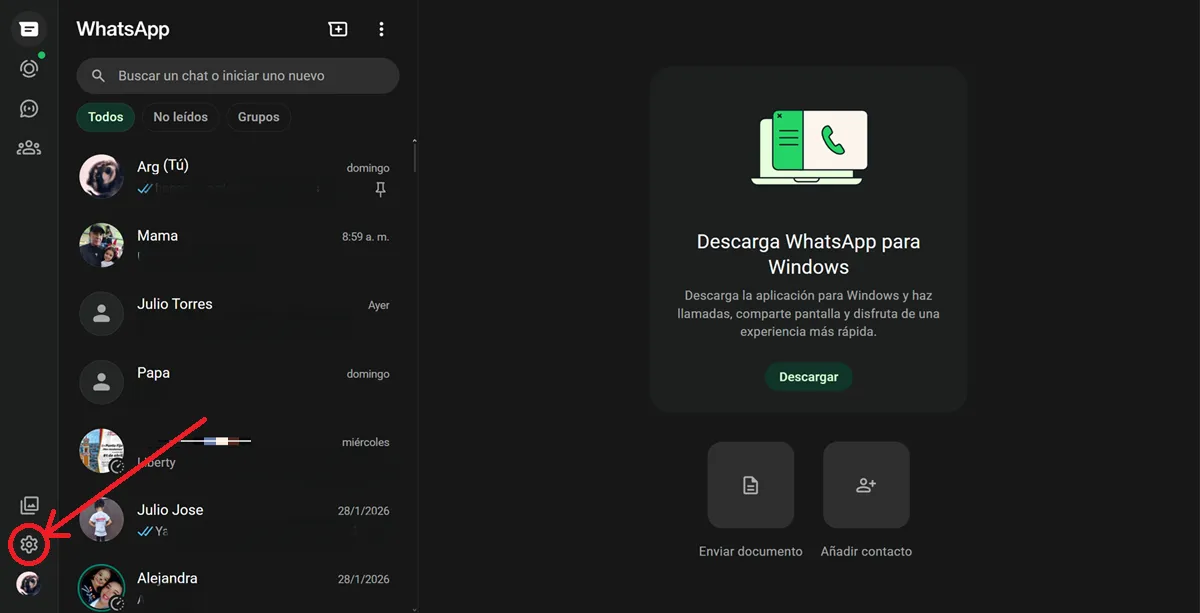Click Mama's chat avatar
The width and height of the screenshot is (1200, 613).
click(x=101, y=245)
